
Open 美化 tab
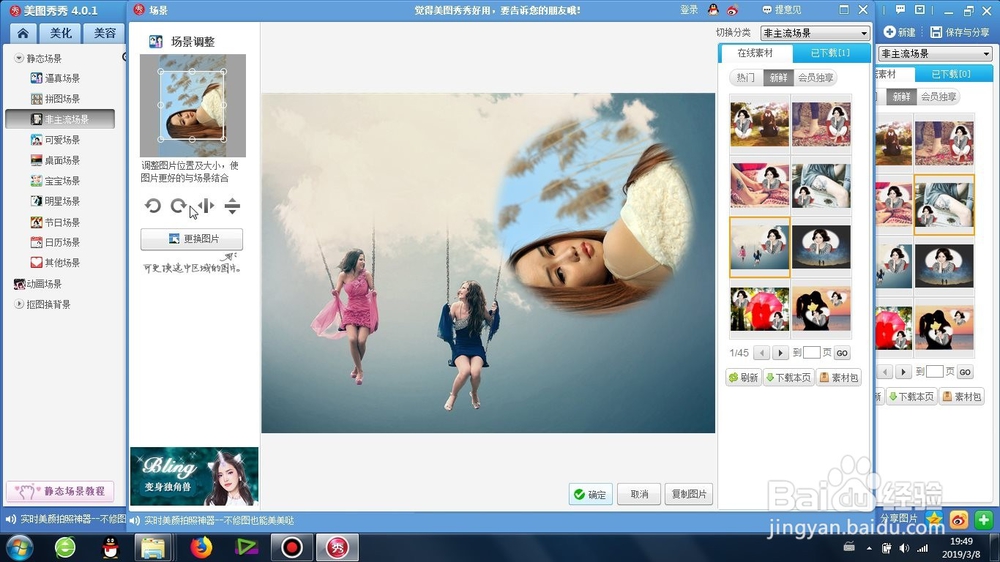coord(61,33)
